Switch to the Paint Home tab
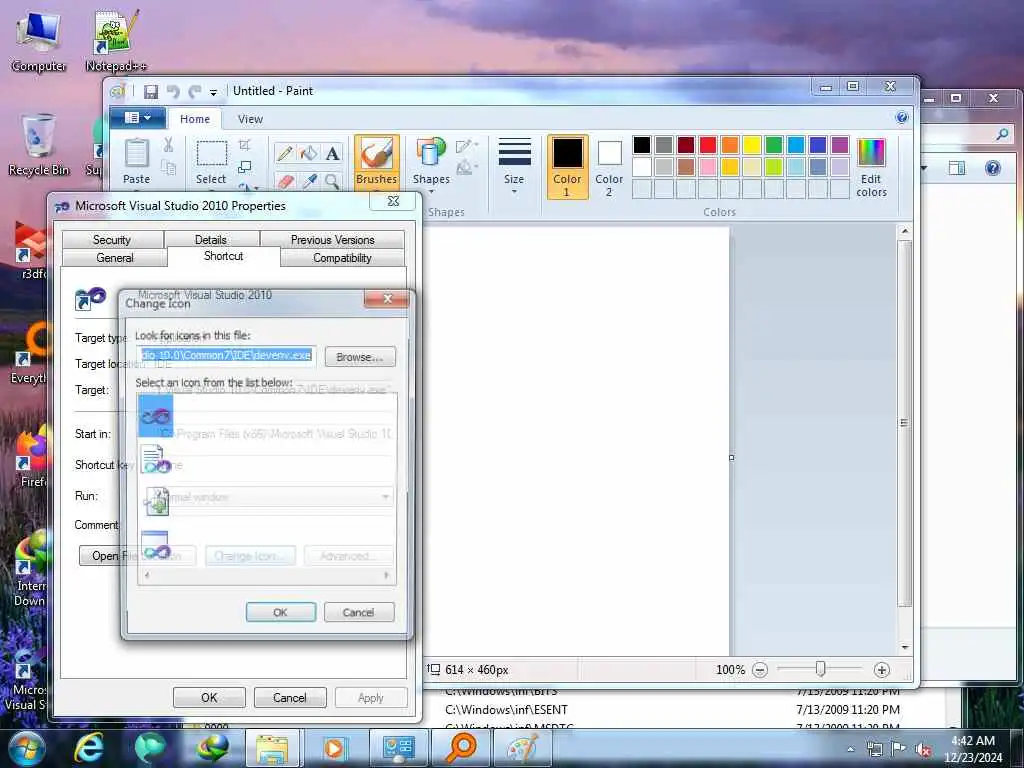 click(195, 119)
